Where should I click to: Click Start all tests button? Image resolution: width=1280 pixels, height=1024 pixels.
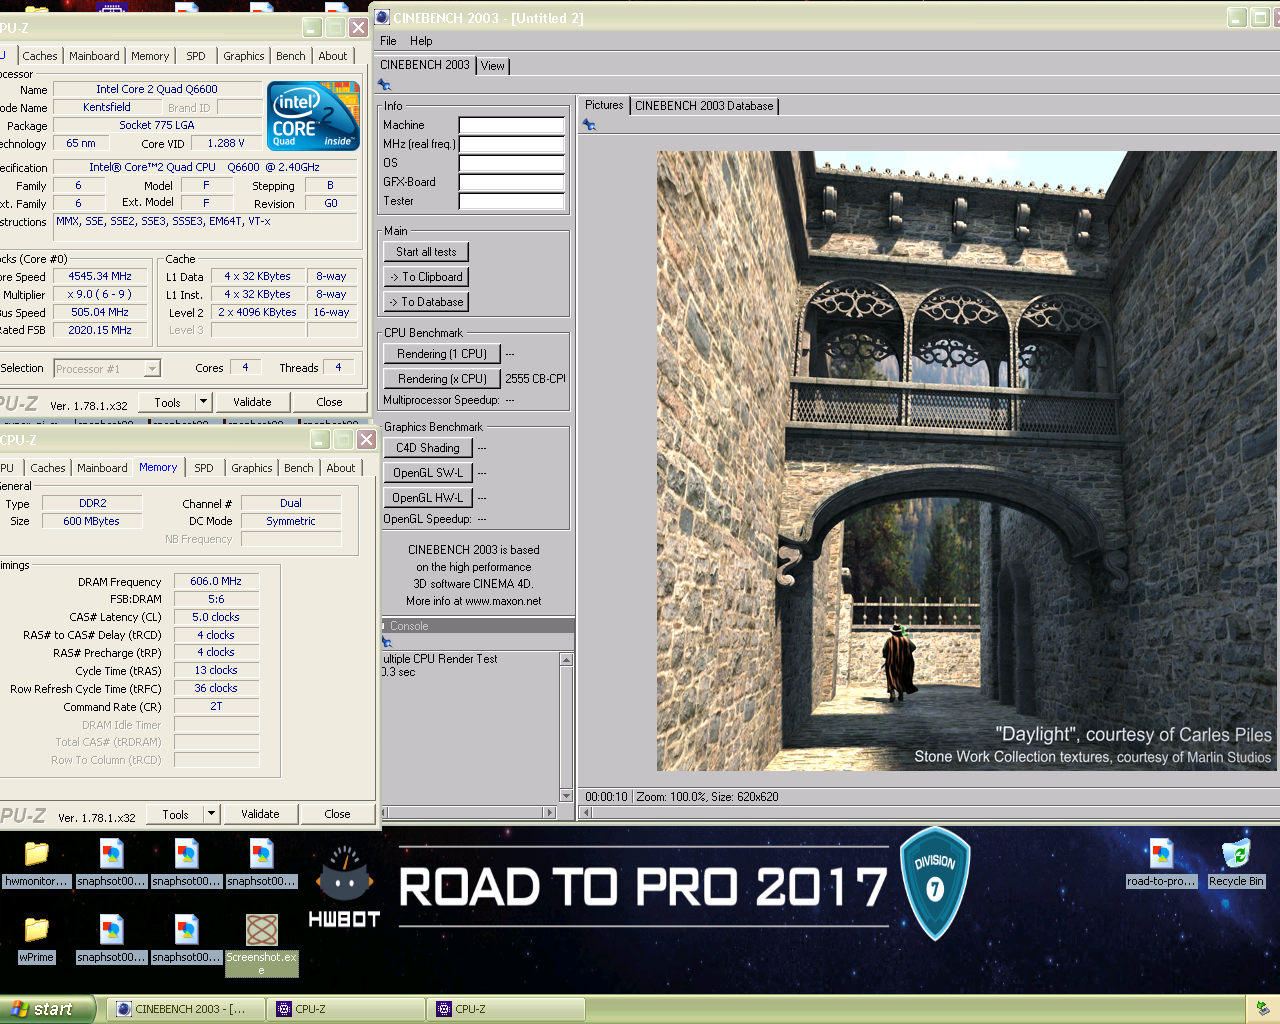click(426, 252)
